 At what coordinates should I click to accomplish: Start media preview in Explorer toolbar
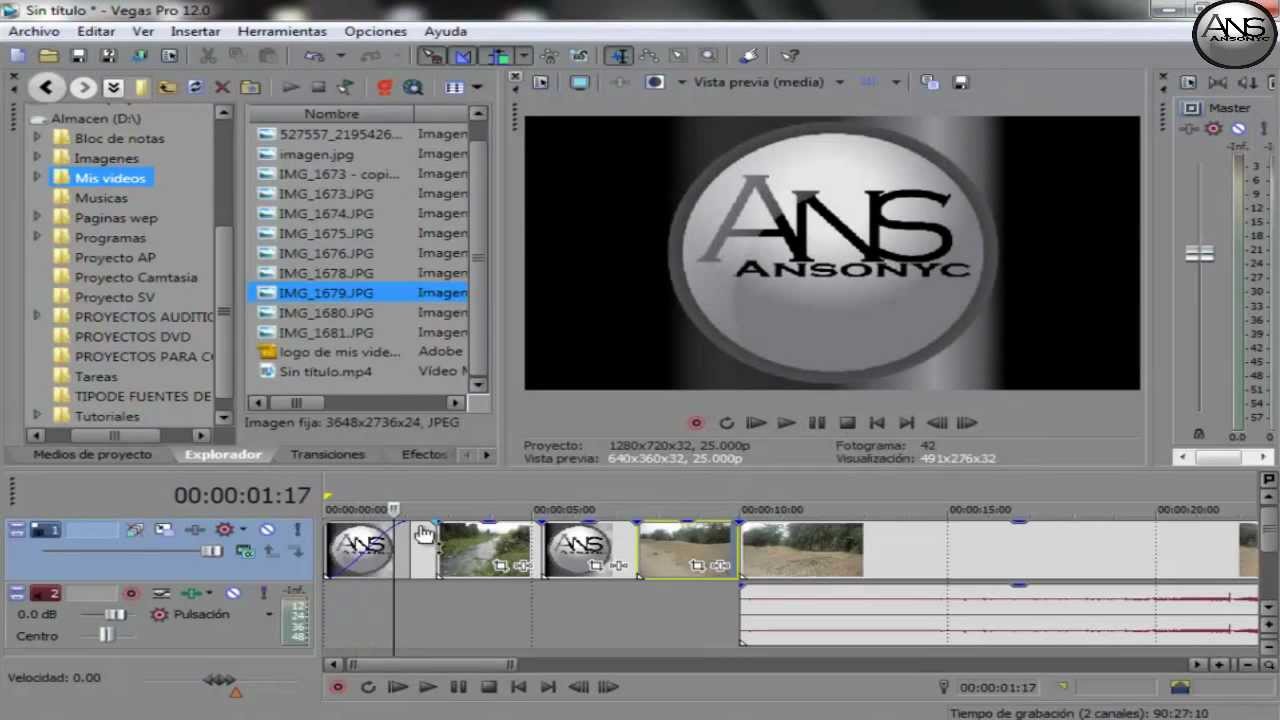[290, 88]
